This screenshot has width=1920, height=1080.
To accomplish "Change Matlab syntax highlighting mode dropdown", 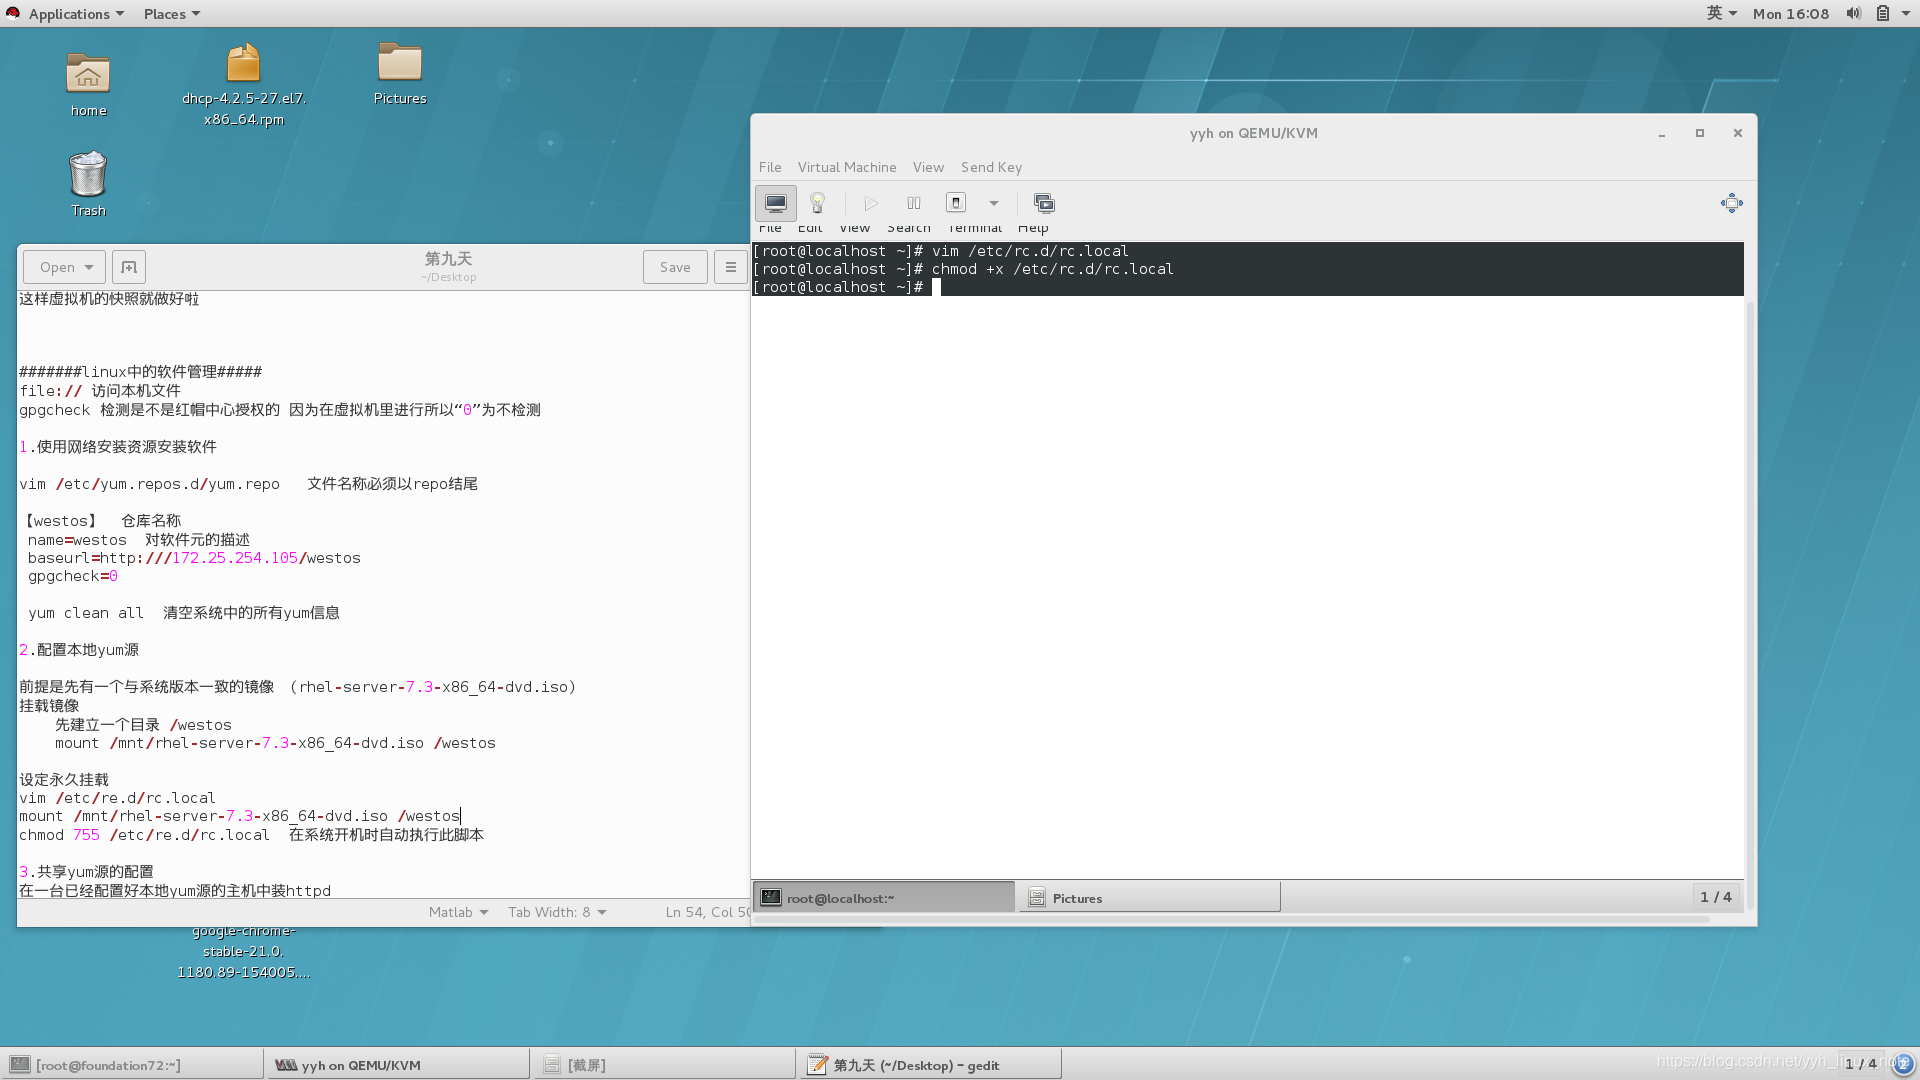I will [458, 912].
